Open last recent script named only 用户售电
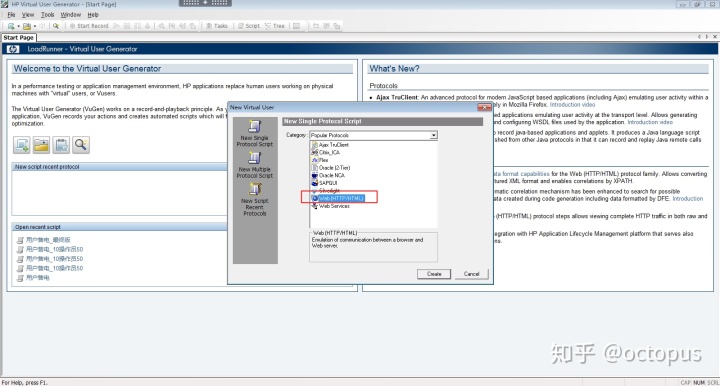The image size is (720, 386). tap(38, 278)
